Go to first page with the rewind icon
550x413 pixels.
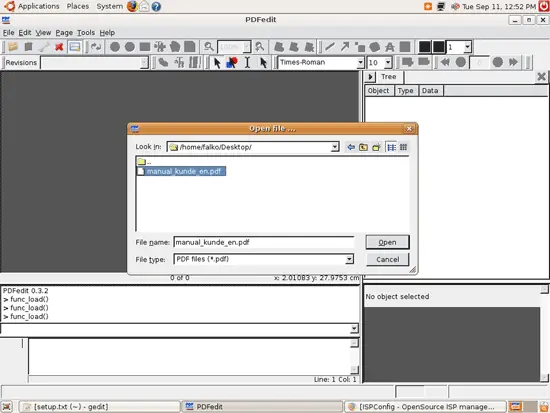445,62
